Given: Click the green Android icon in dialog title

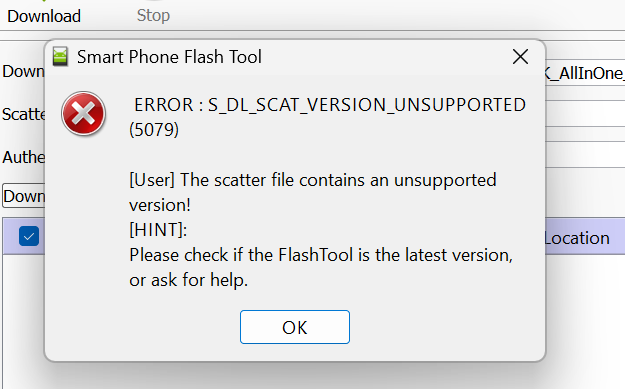Looking at the screenshot, I should pyautogui.click(x=60, y=56).
